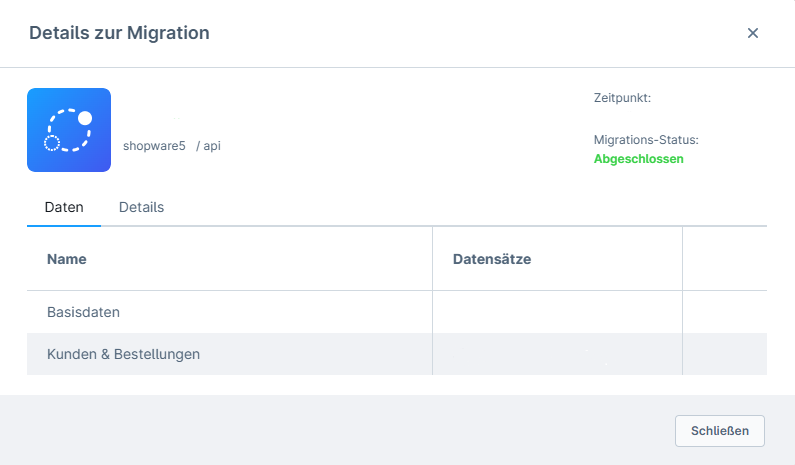Screen dimensions: 795x465
Task: Click the last column cell of Basisdaten row
Action: click(x=725, y=312)
